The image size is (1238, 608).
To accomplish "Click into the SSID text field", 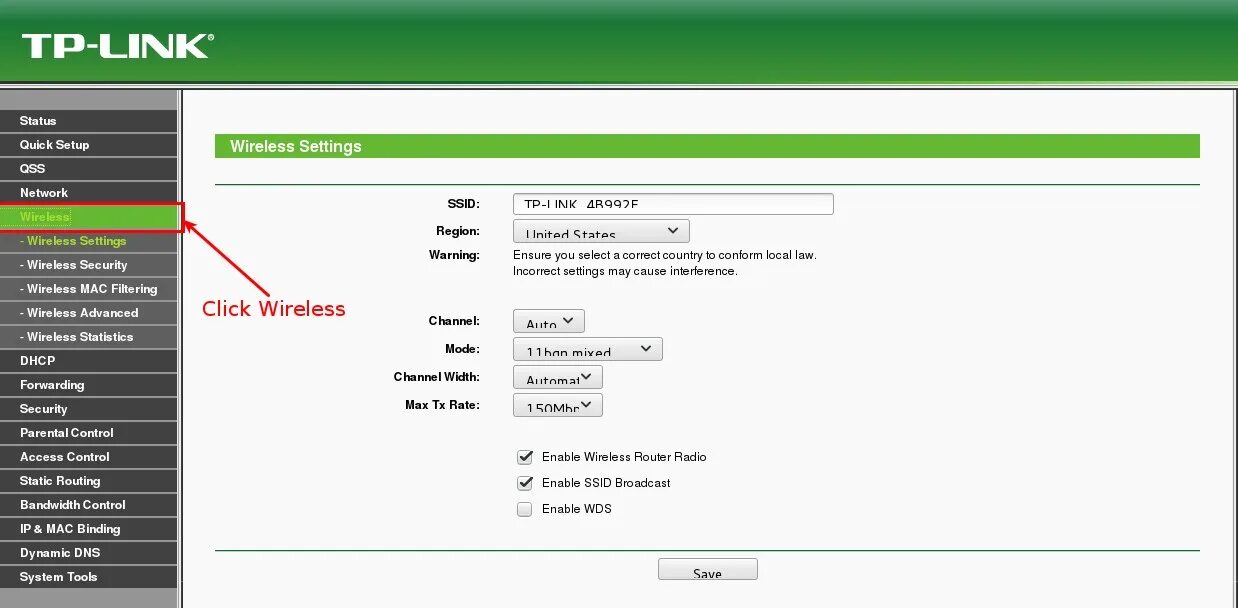I will click(x=673, y=204).
